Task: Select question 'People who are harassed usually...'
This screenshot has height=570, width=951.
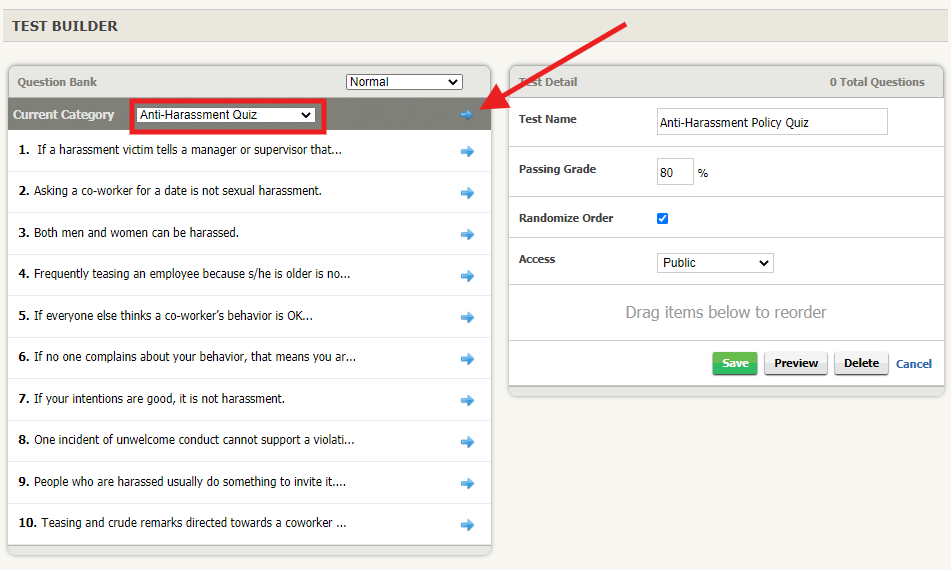Action: click(190, 482)
